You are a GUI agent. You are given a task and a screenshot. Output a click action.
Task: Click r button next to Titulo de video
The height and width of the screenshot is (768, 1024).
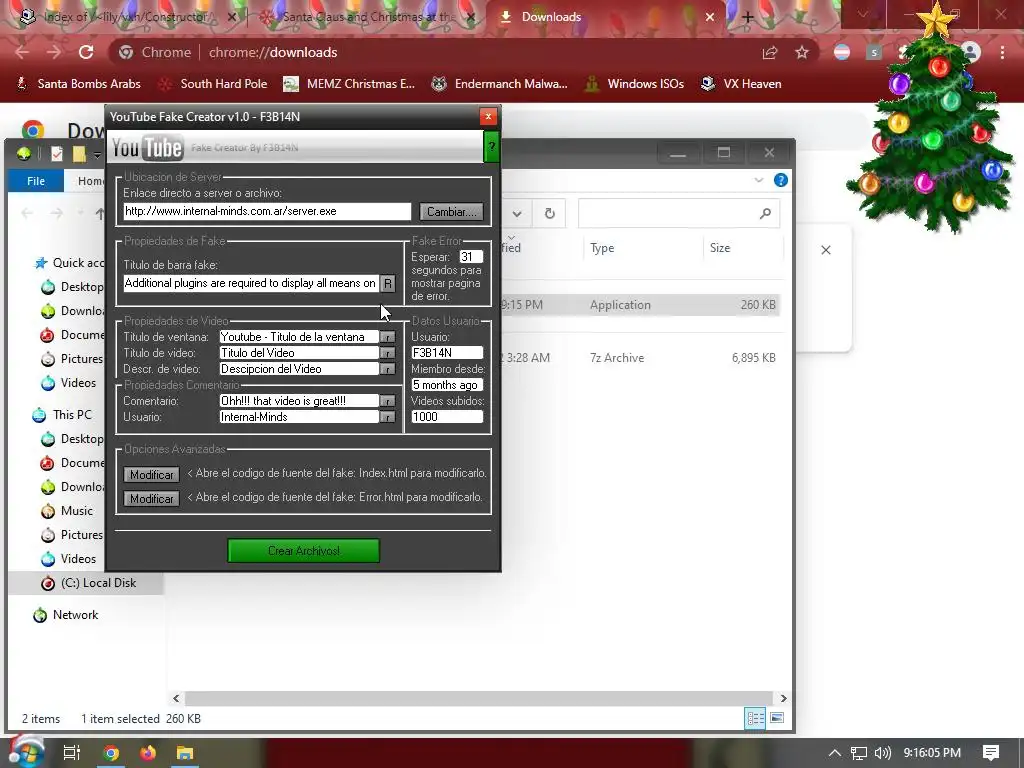[x=388, y=353]
